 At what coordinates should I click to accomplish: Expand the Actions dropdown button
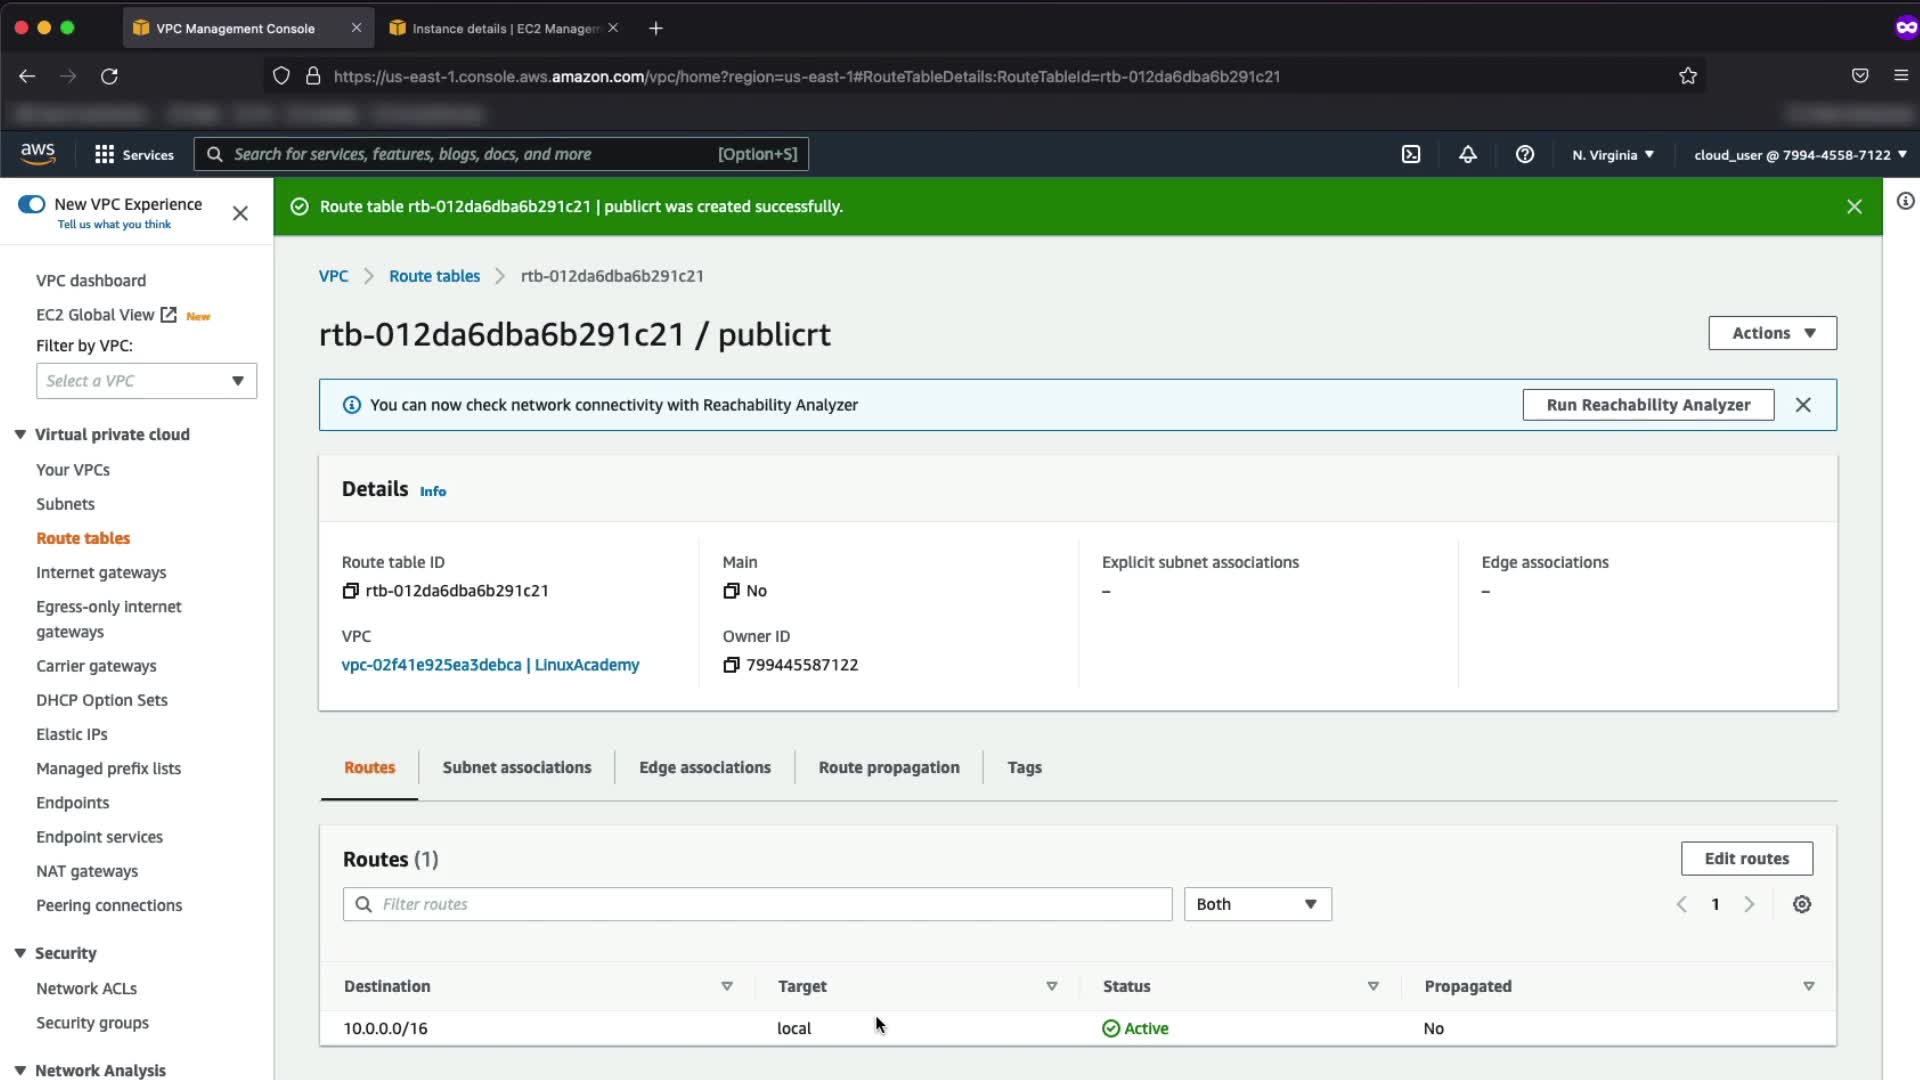[x=1772, y=333]
